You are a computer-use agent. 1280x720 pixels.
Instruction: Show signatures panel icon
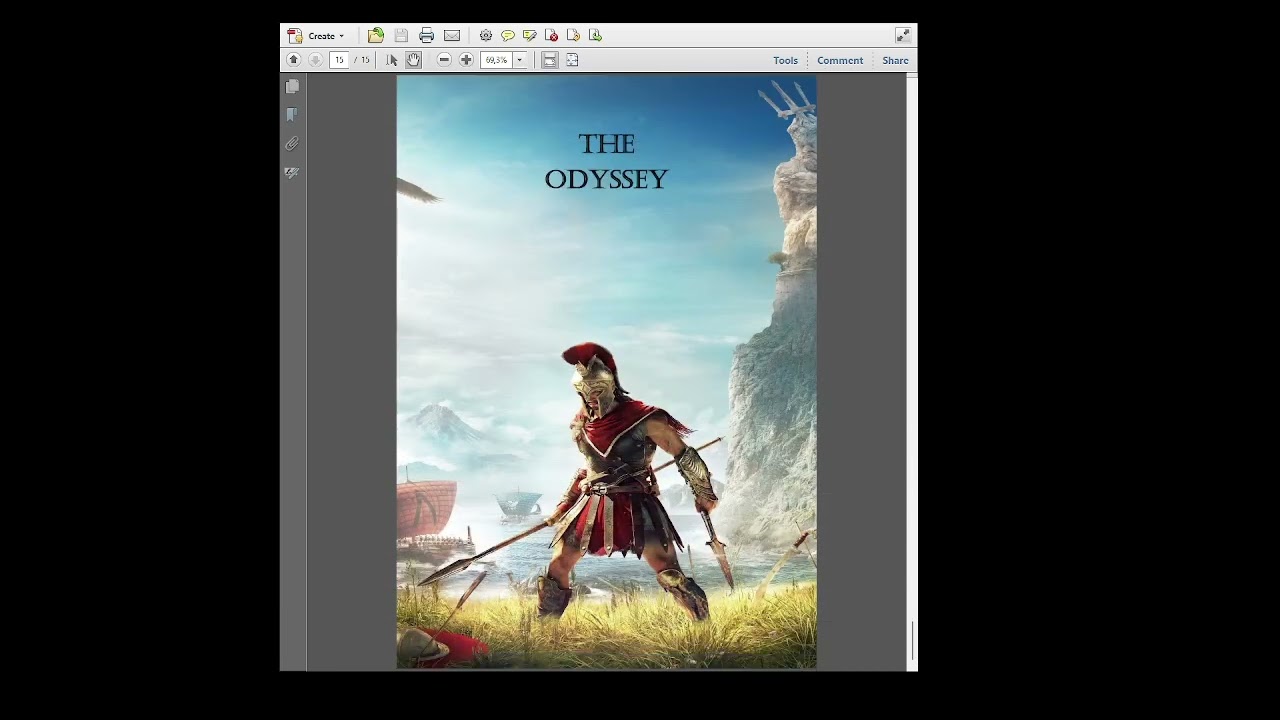(x=292, y=173)
